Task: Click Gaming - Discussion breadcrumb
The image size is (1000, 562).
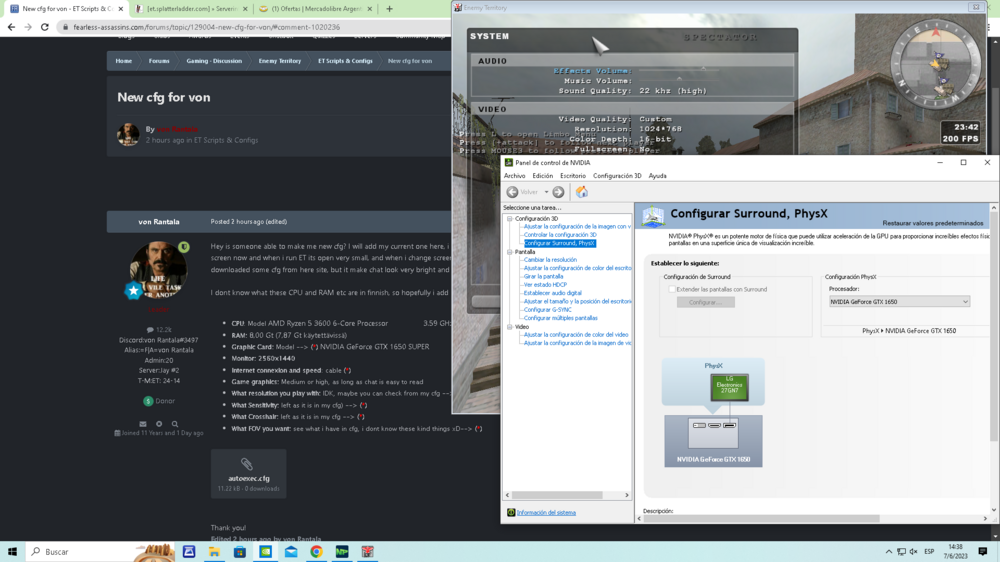Action: pyautogui.click(x=214, y=61)
